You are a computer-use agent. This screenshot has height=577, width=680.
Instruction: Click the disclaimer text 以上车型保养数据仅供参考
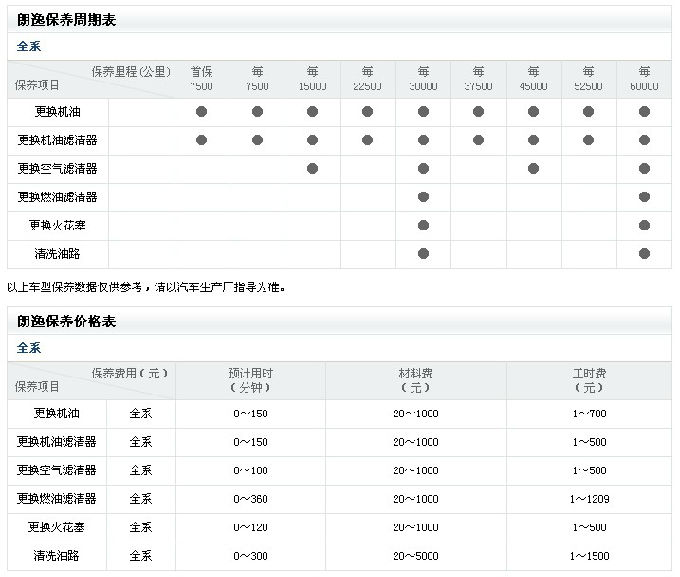(x=74, y=287)
